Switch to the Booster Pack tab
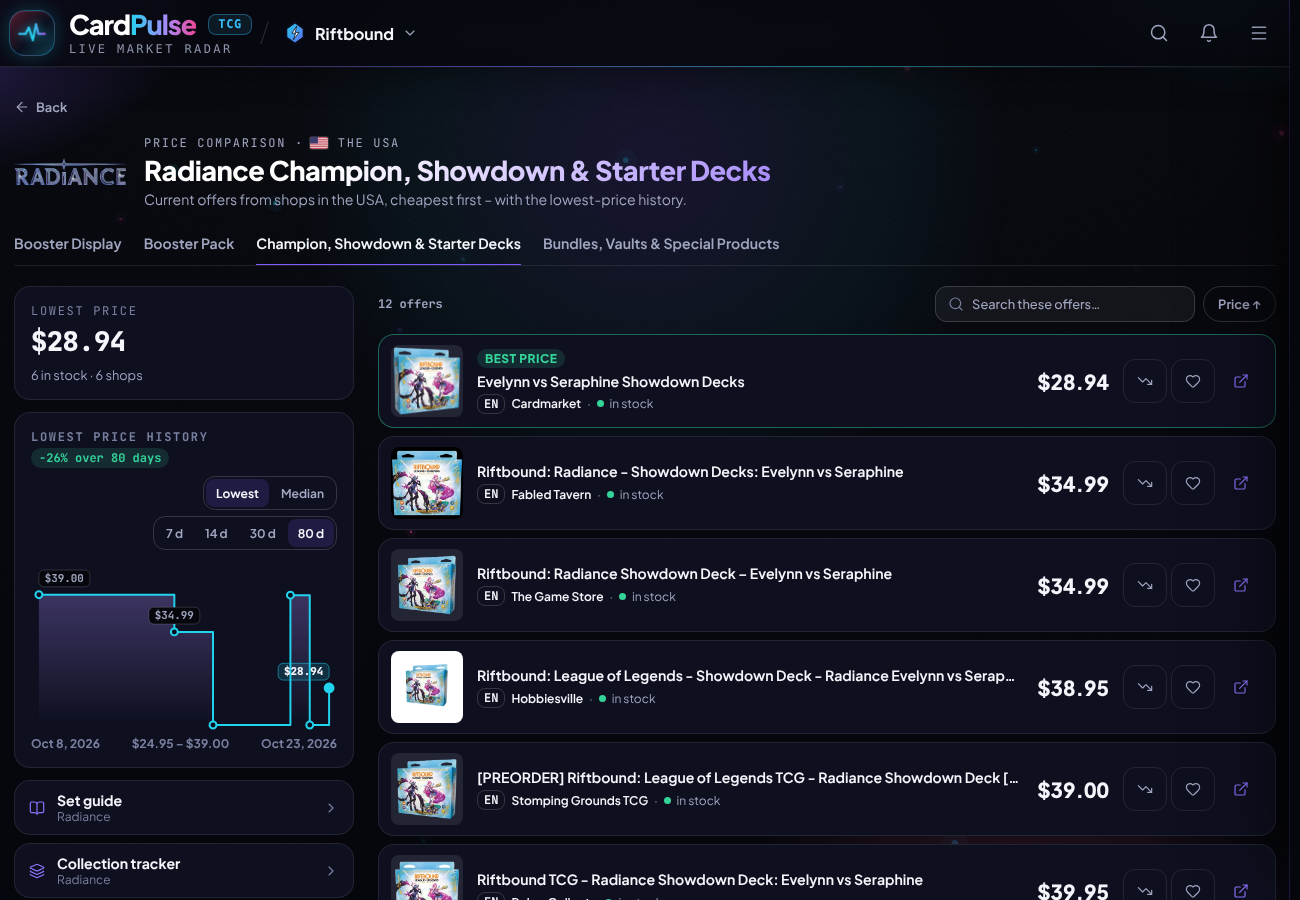Screen dimensions: 1300x900 pyautogui.click(x=189, y=244)
